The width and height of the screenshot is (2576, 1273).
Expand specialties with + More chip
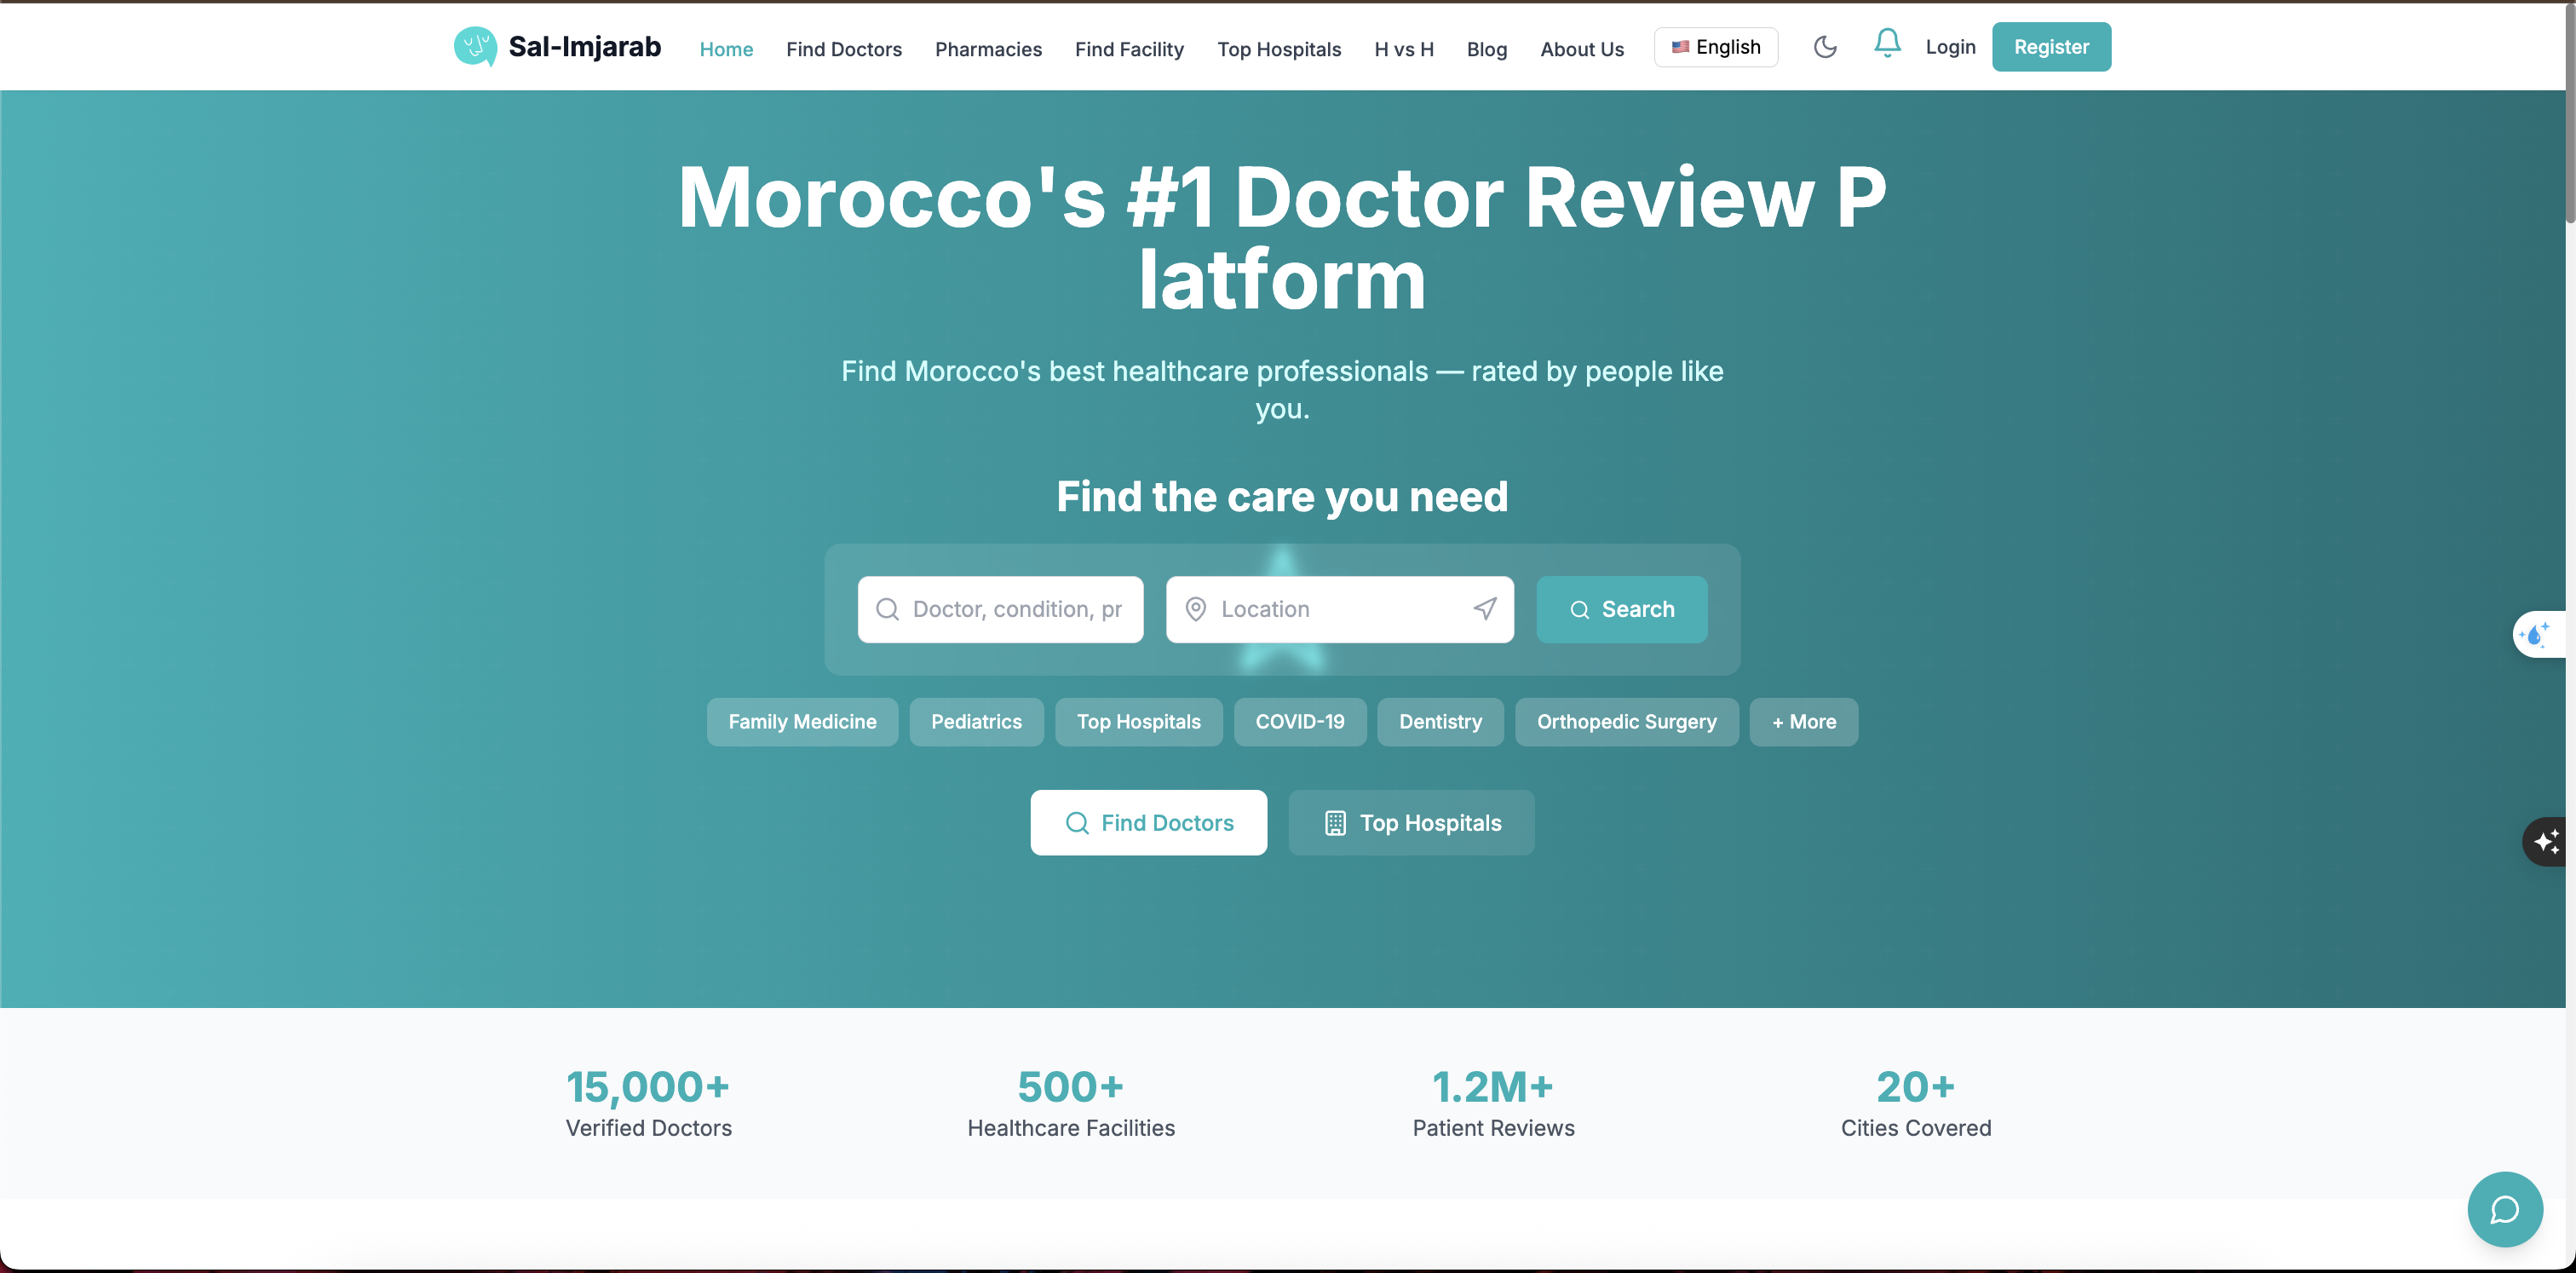1803,722
